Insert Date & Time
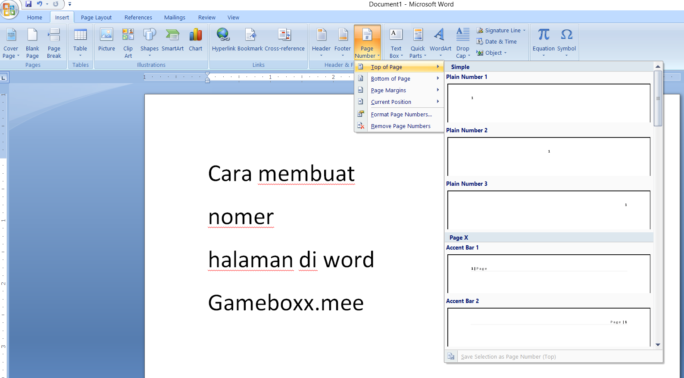 click(496, 41)
